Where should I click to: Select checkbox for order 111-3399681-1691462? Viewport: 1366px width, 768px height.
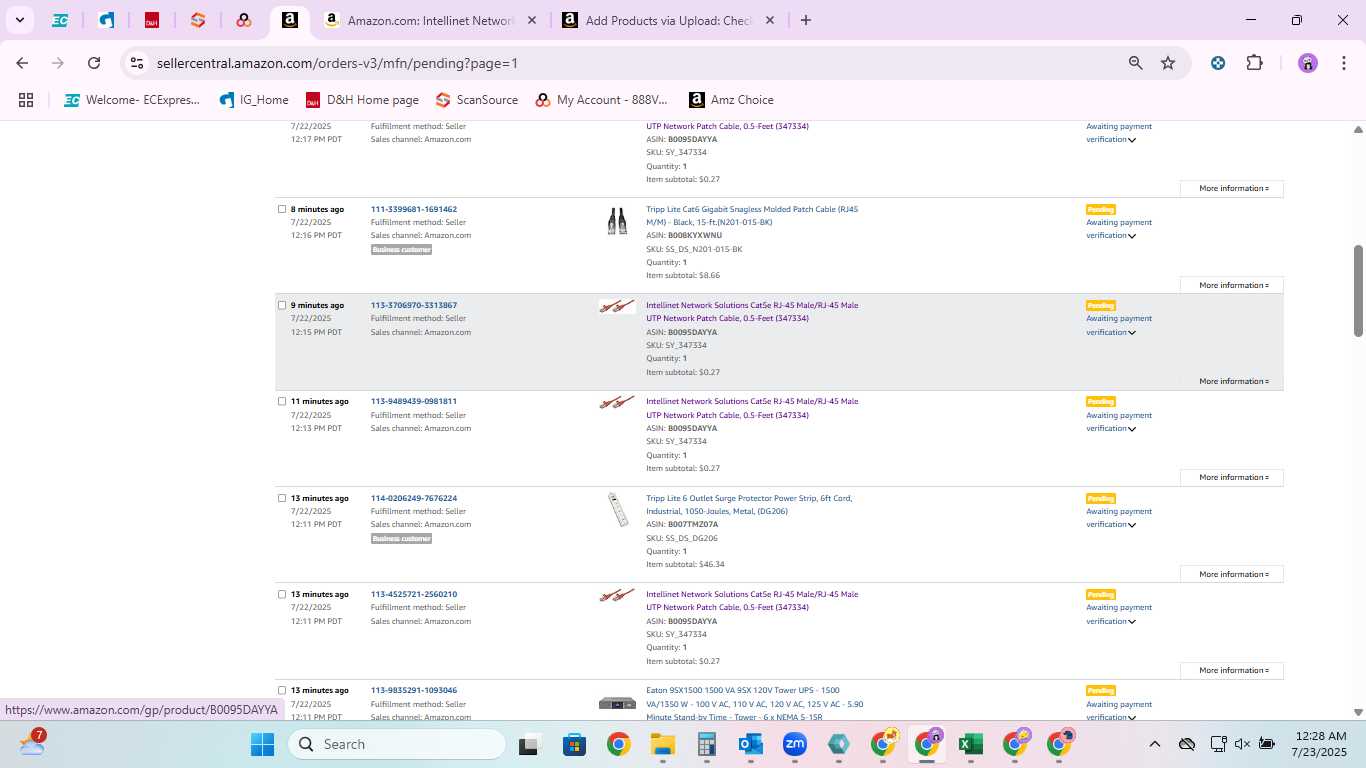point(282,209)
